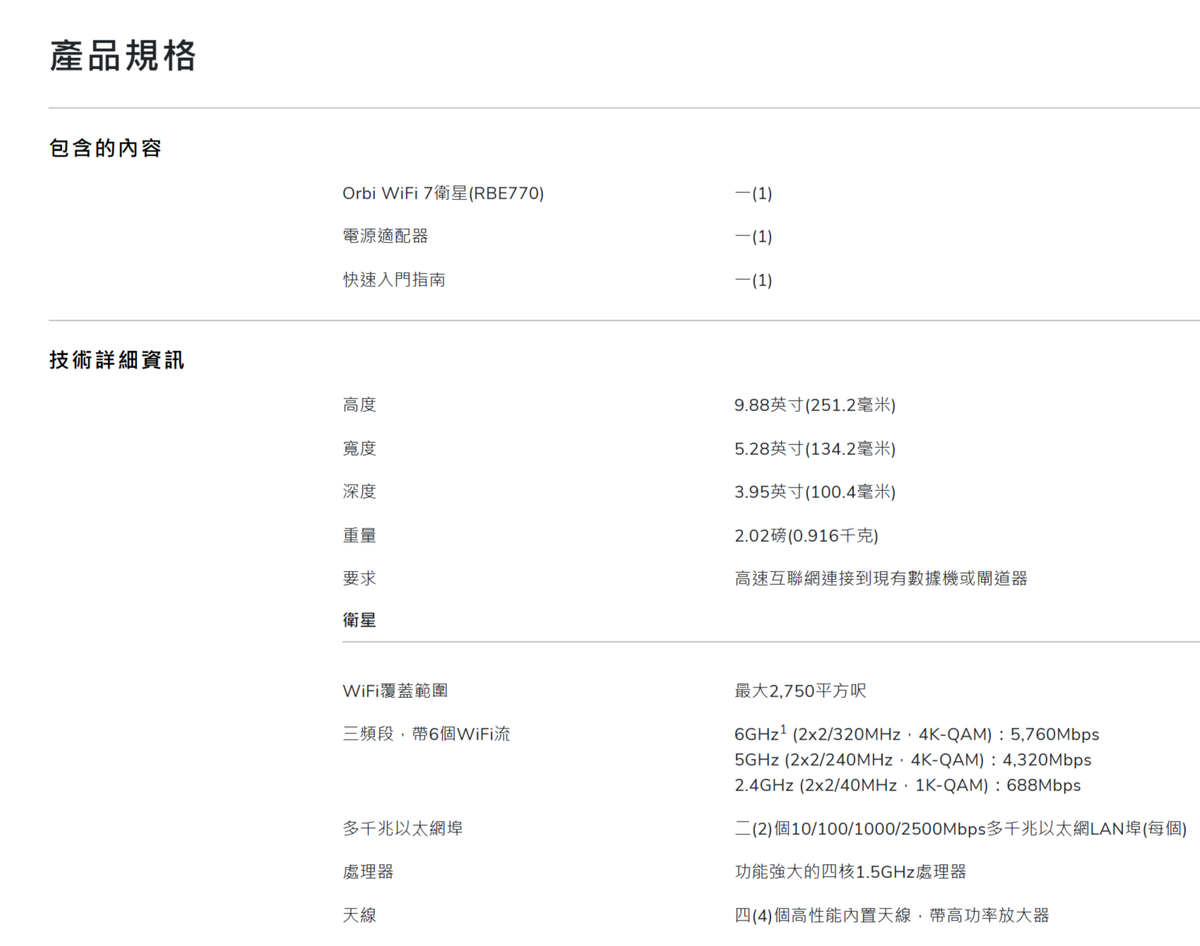This screenshot has height=946, width=1200.
Task: Click the 2.4GHz 688Mbps spec line
Action: (907, 785)
